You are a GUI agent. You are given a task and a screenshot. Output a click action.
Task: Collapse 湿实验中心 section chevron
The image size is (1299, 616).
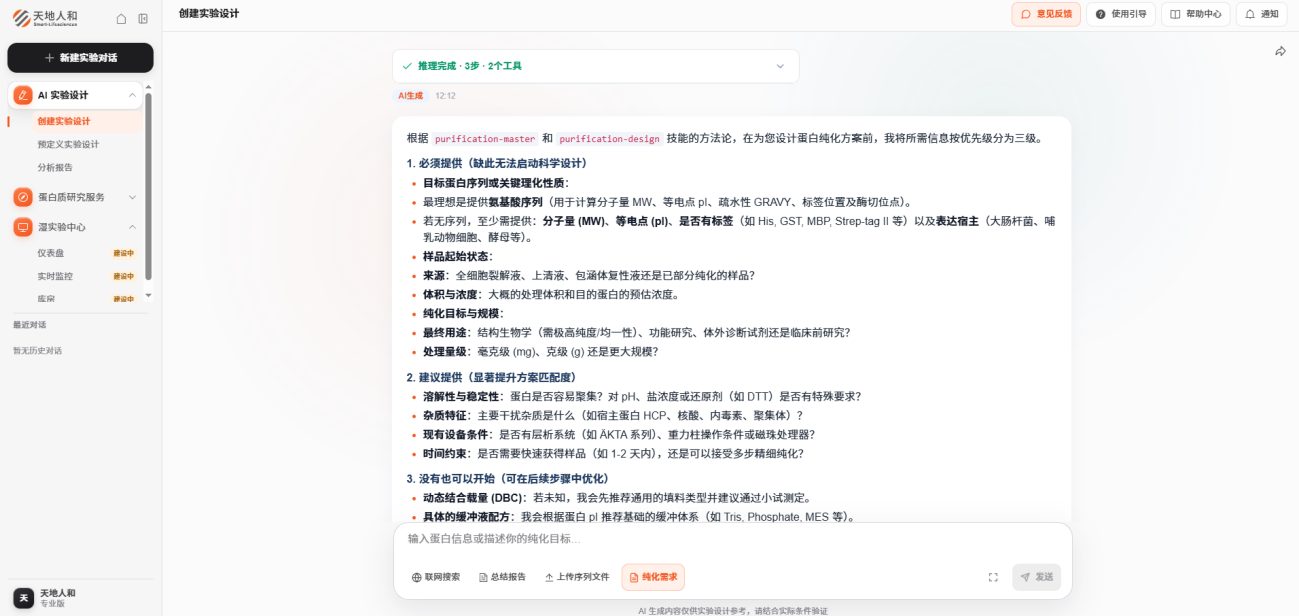(x=132, y=227)
